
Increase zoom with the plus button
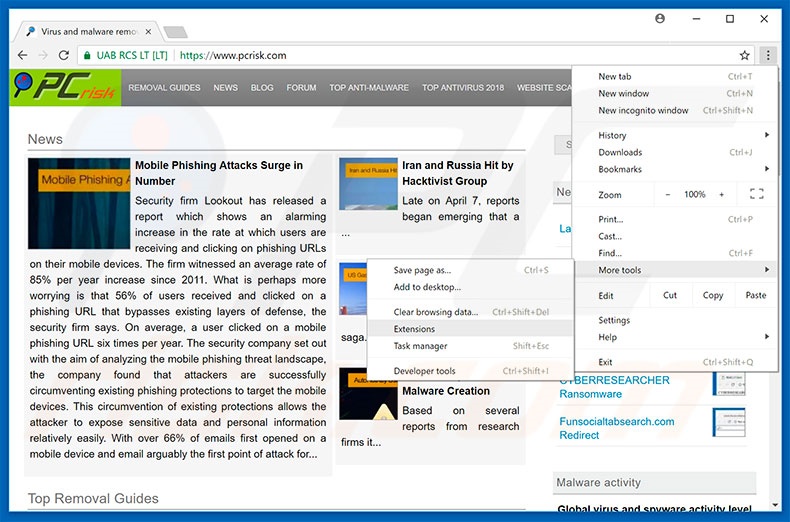tap(721, 194)
